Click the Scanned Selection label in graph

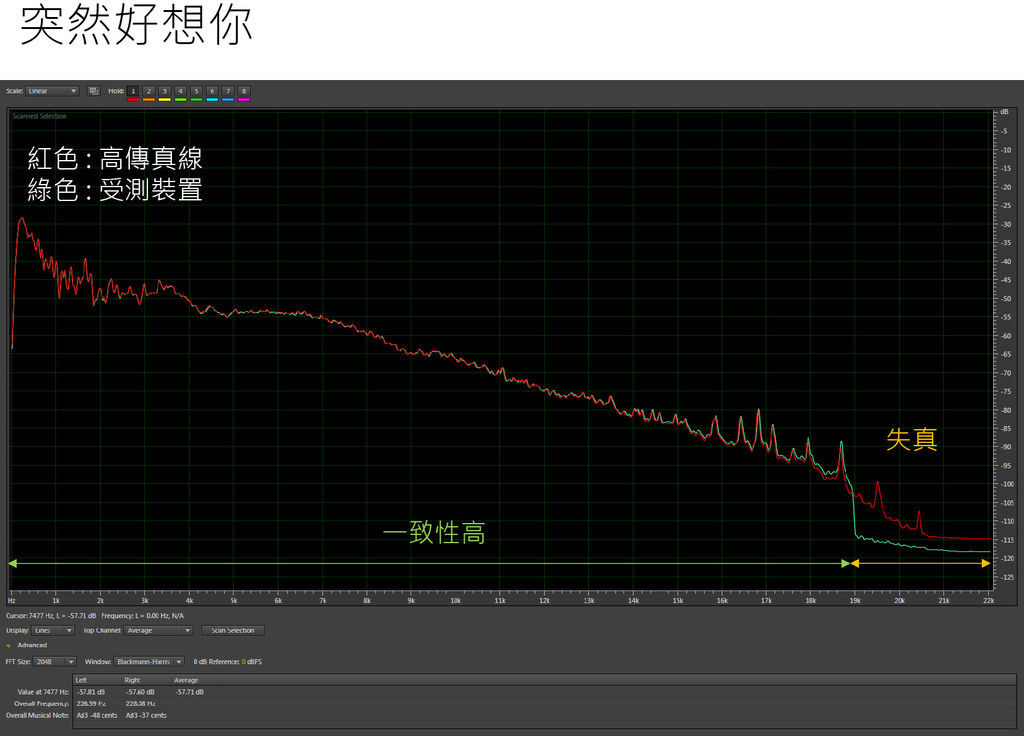(39, 116)
